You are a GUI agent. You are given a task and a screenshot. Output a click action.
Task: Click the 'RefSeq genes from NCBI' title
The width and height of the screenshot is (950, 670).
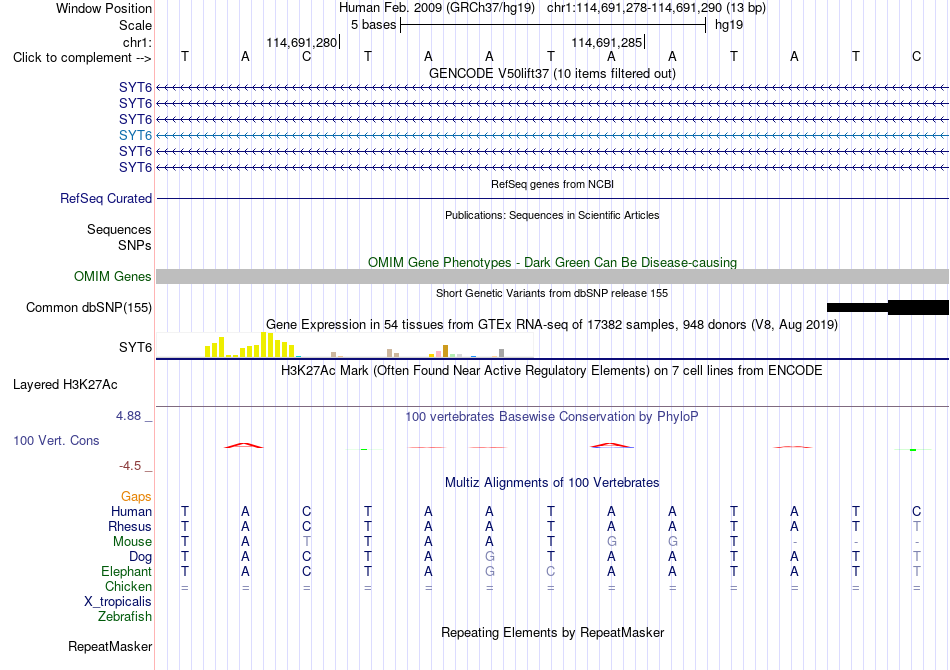click(552, 184)
